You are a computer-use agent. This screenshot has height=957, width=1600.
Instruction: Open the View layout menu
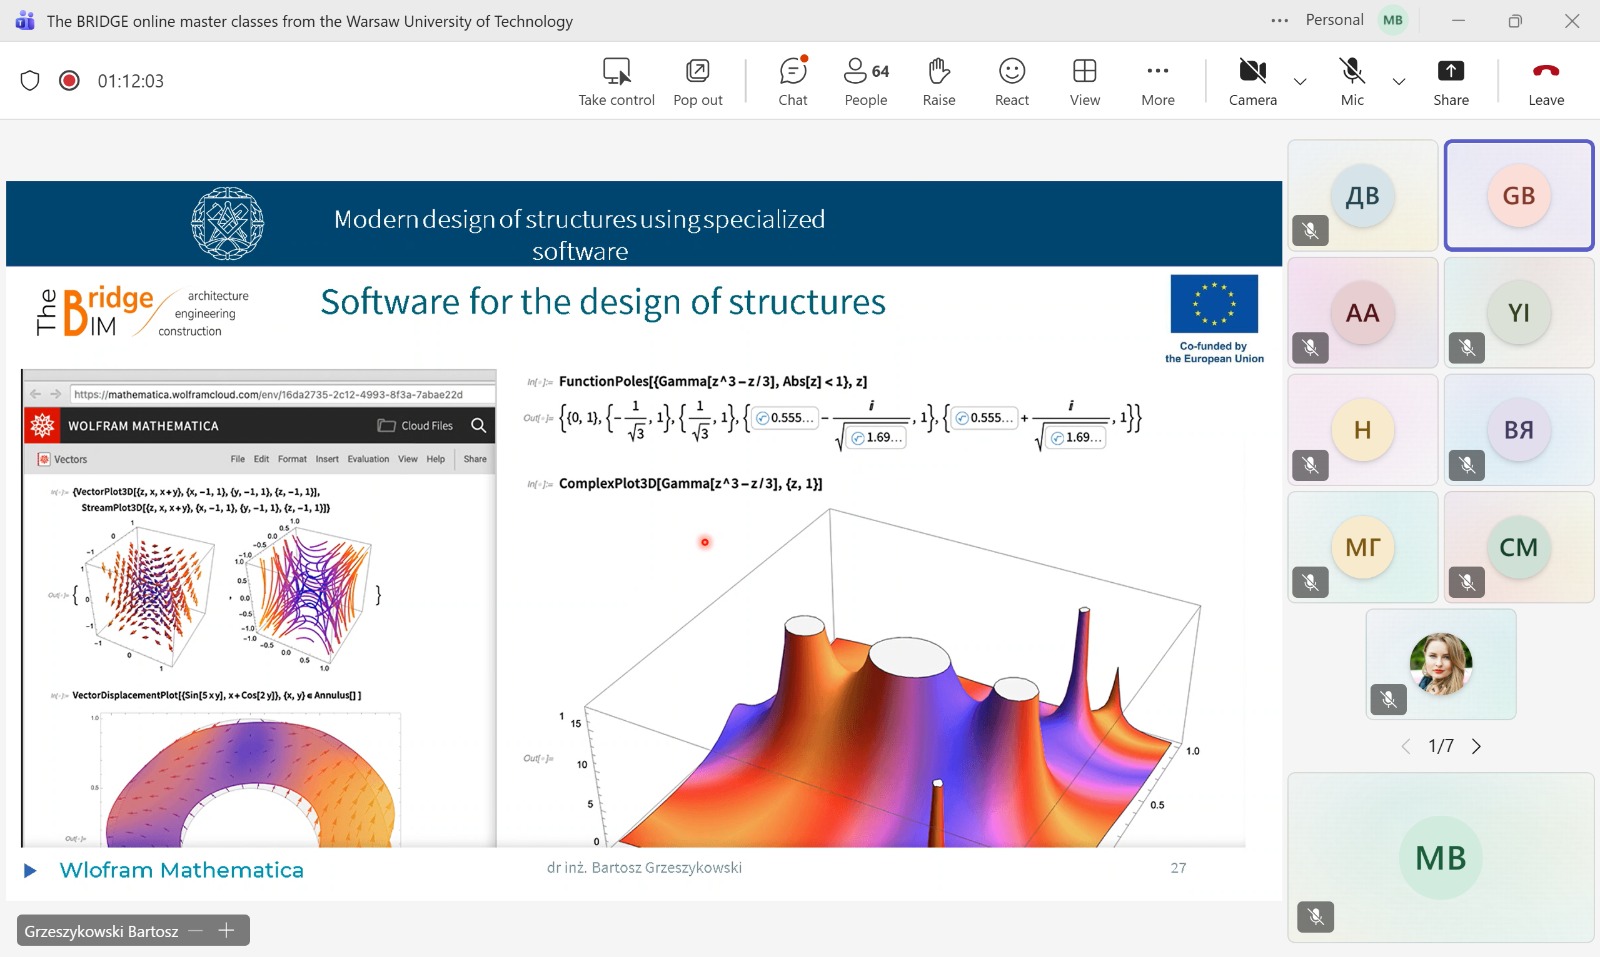tap(1084, 81)
